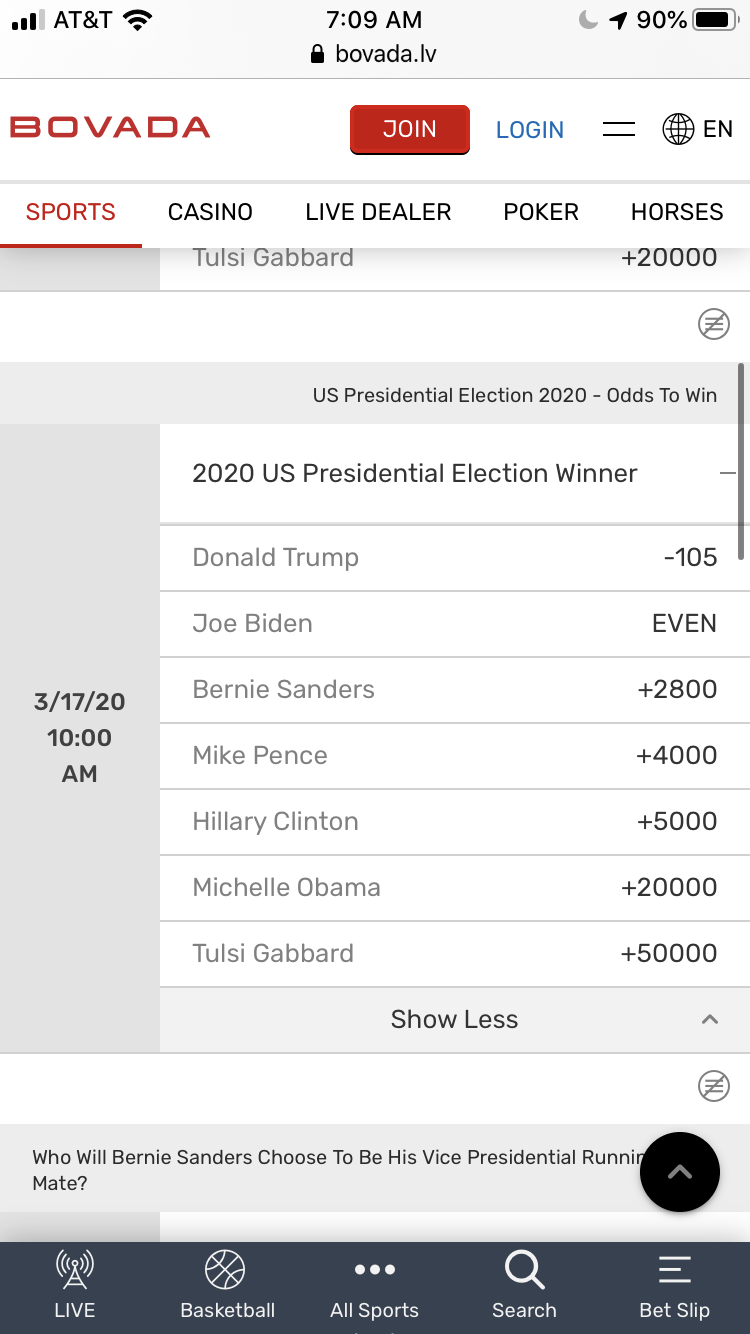Switch to the CASINO tab
This screenshot has width=750, height=1334.
pos(210,212)
